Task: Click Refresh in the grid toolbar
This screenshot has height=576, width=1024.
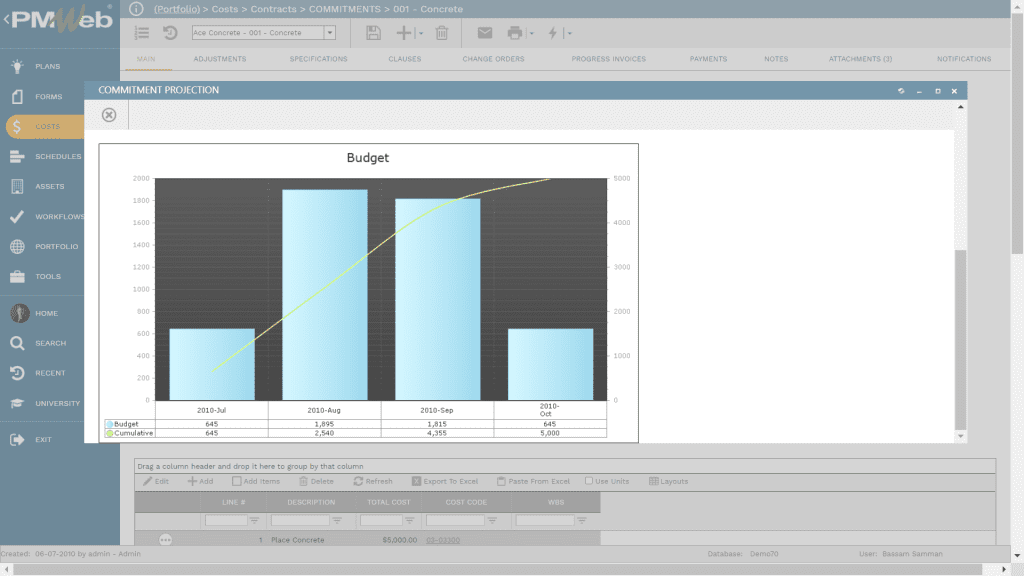Action: click(x=373, y=481)
